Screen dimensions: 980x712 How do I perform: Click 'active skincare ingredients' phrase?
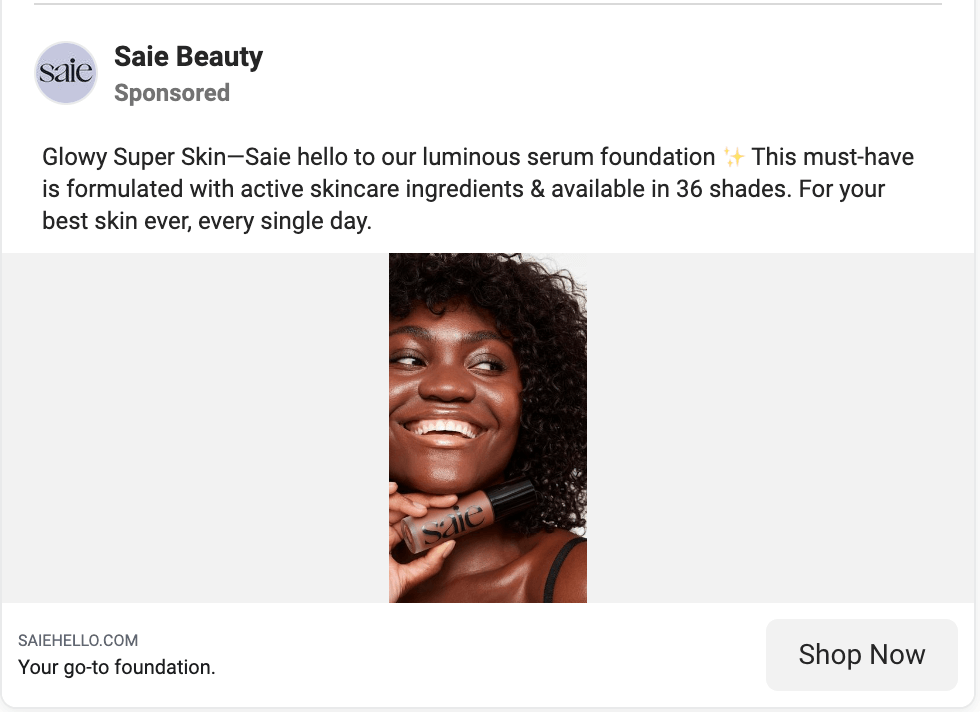382,189
